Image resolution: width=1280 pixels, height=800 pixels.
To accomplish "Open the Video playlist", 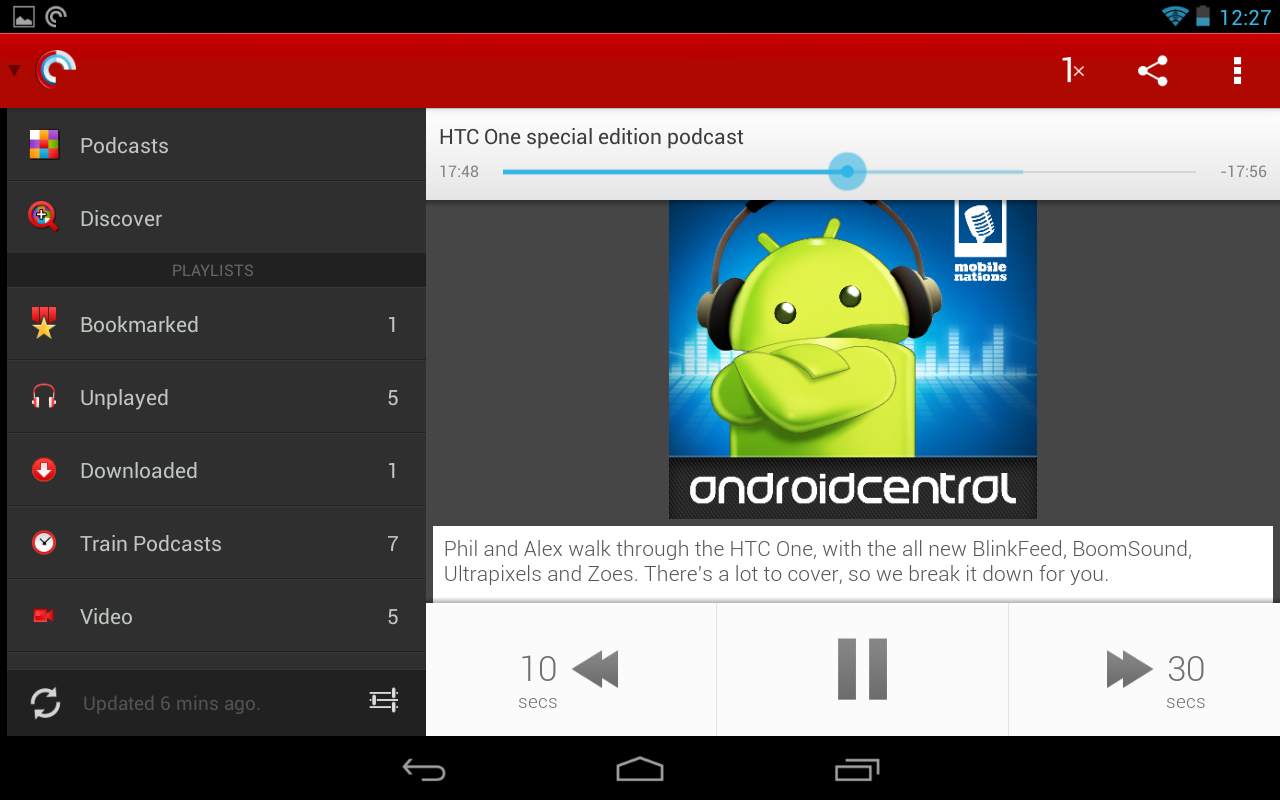I will click(x=216, y=616).
